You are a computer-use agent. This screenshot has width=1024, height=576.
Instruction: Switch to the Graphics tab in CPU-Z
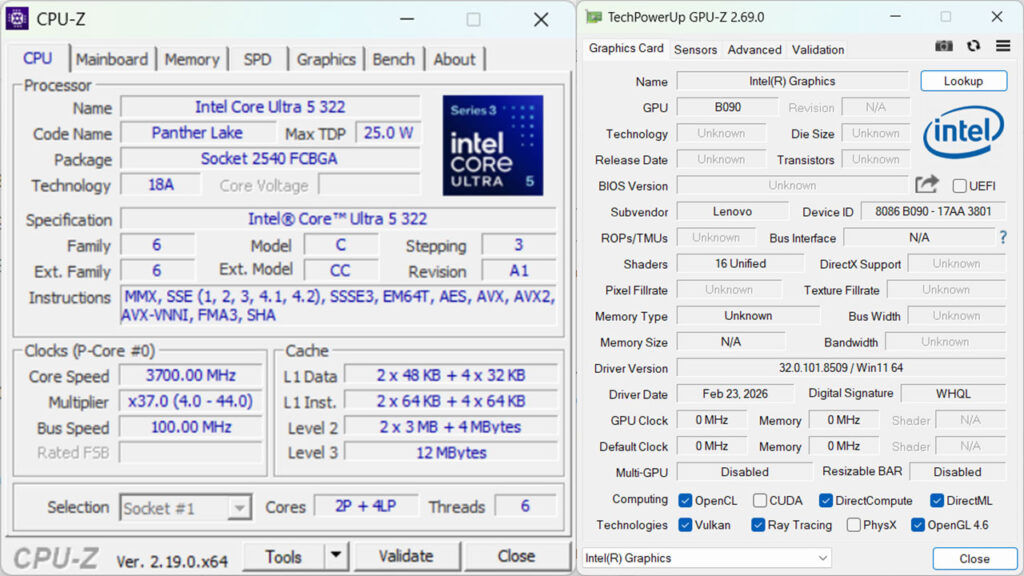pos(326,59)
